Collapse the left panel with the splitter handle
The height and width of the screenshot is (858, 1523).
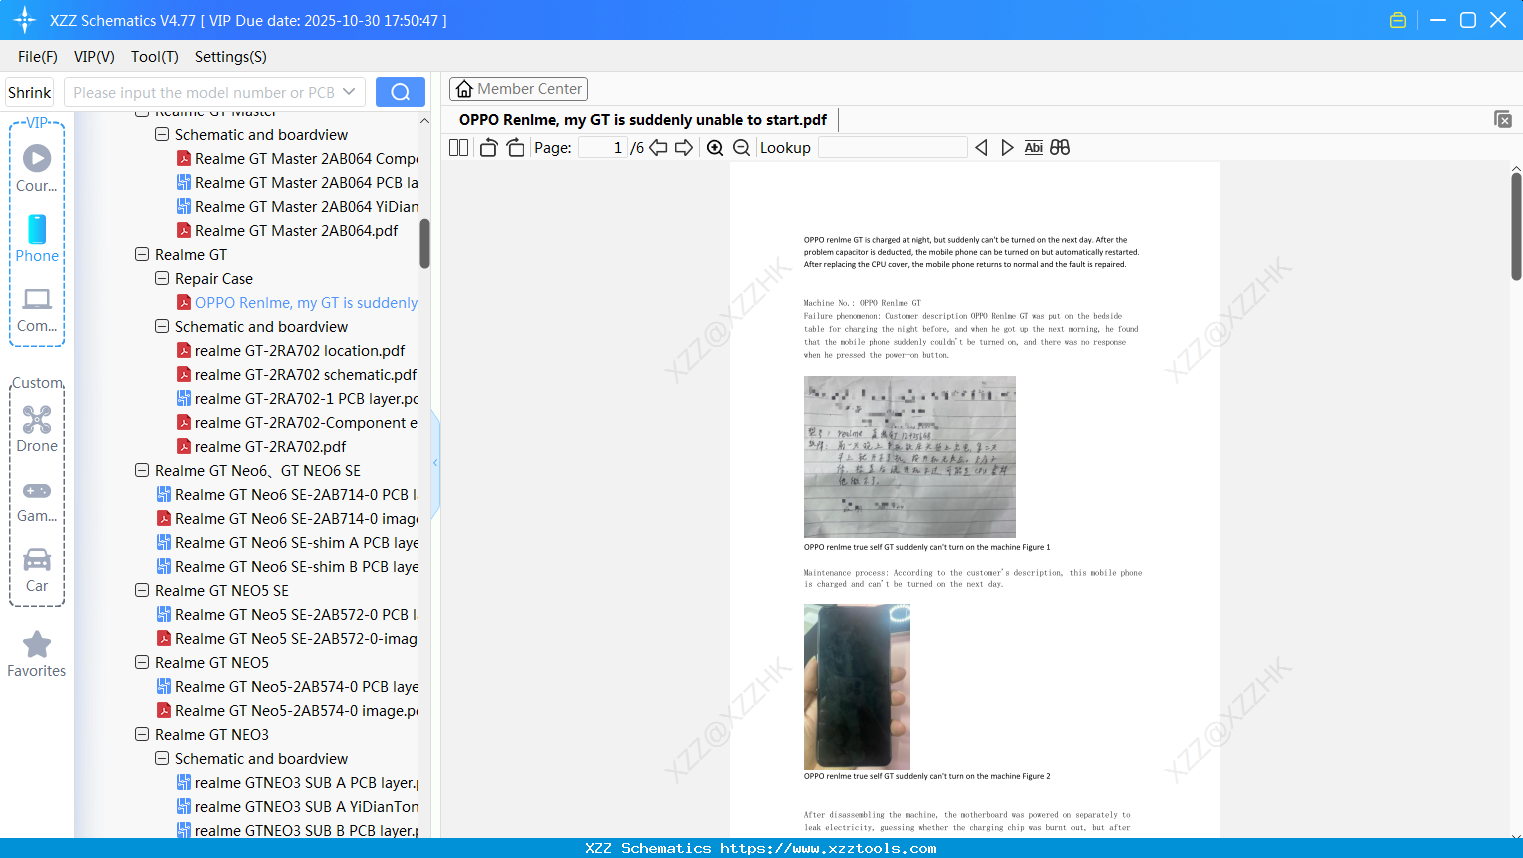tap(435, 463)
